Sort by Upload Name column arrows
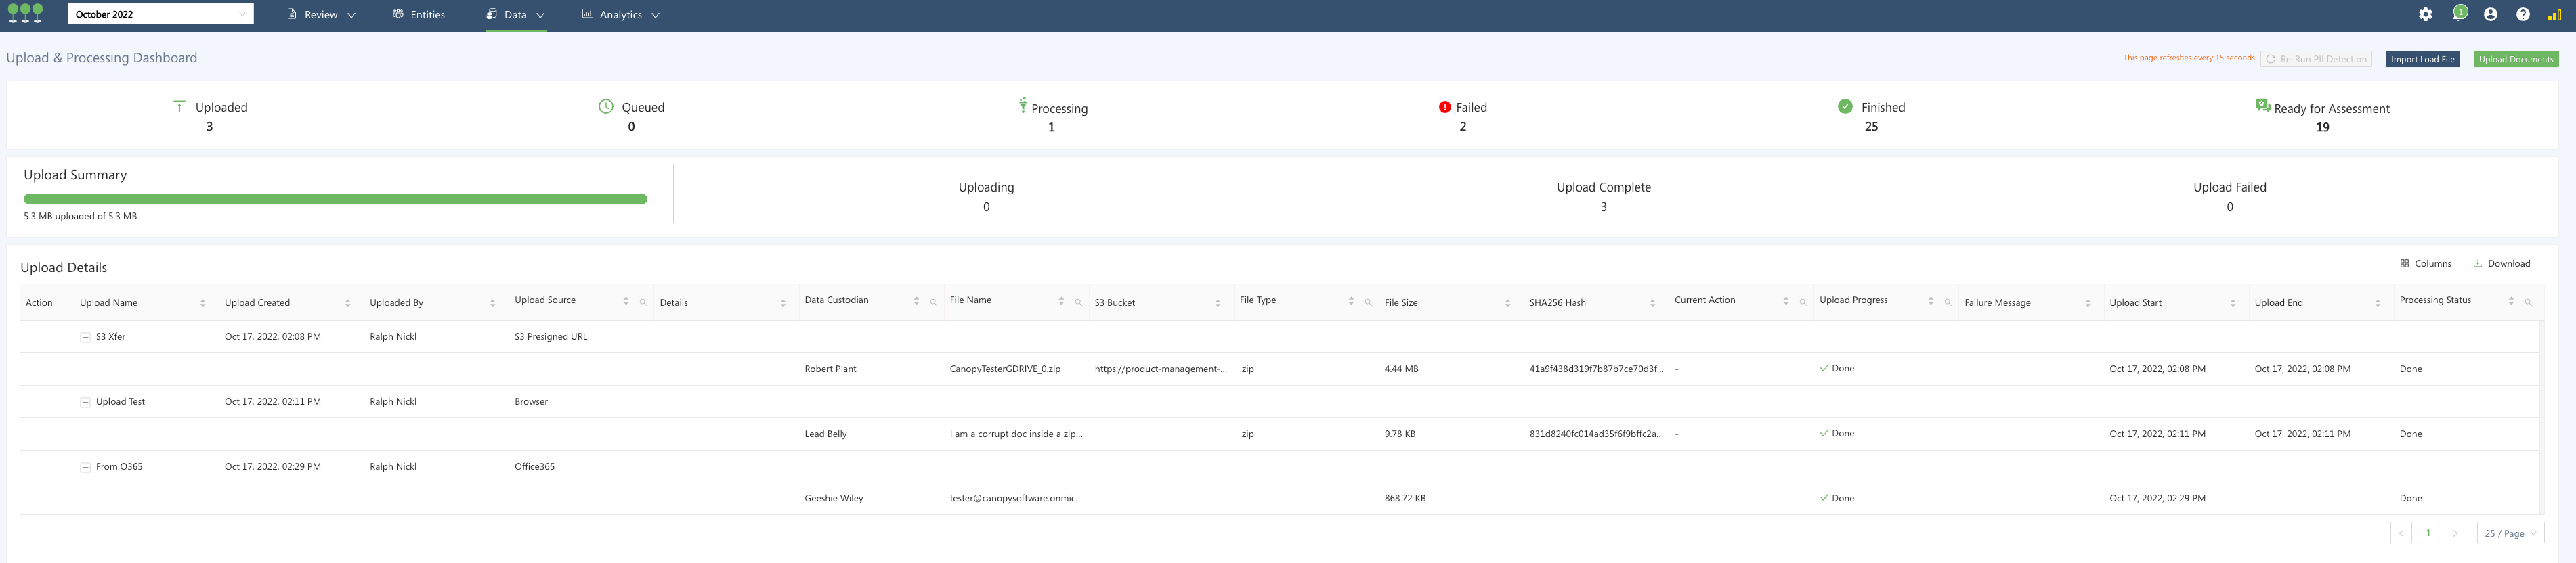 coord(203,303)
